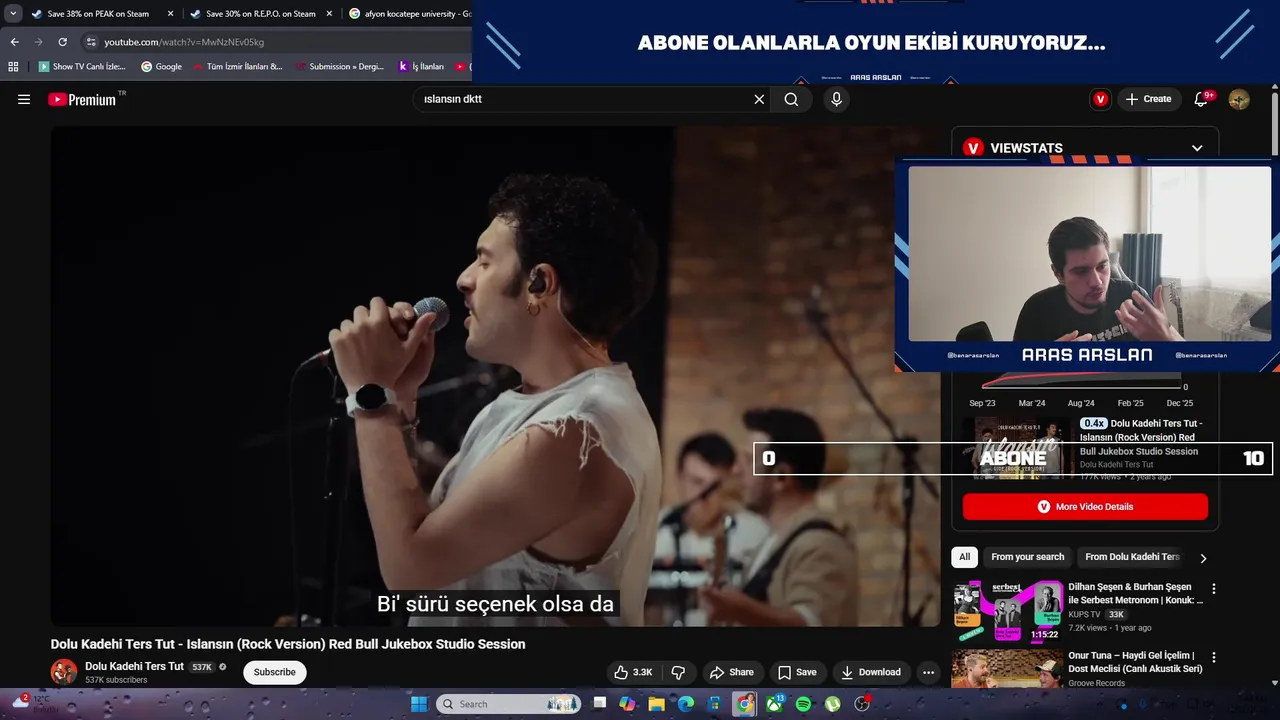Click the address bar URL

[184, 42]
